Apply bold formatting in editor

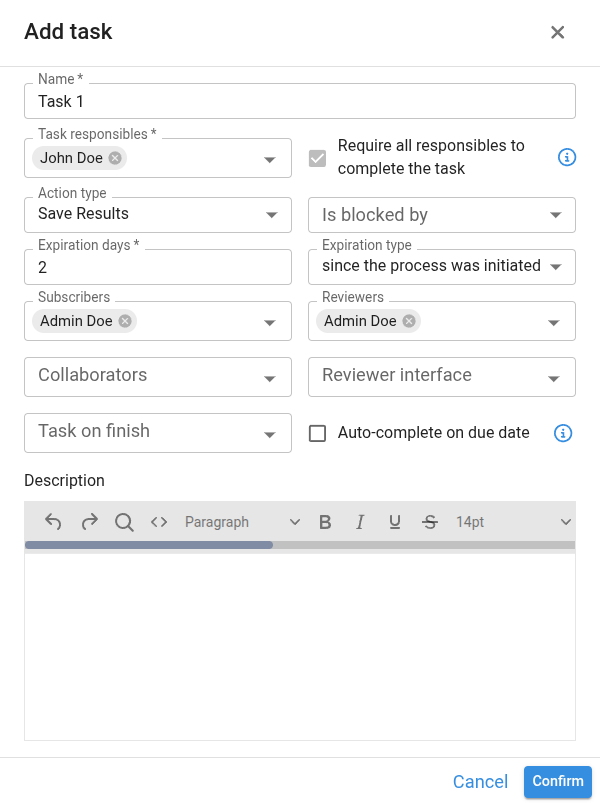(x=325, y=522)
